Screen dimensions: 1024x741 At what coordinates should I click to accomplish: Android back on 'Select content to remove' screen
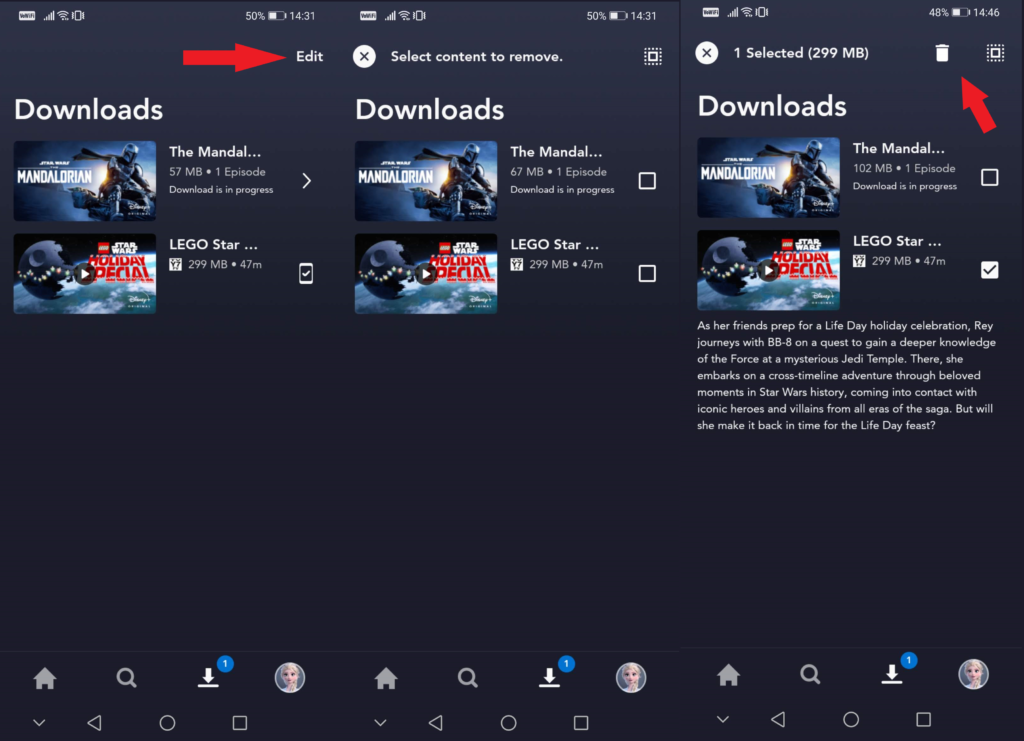(x=436, y=723)
